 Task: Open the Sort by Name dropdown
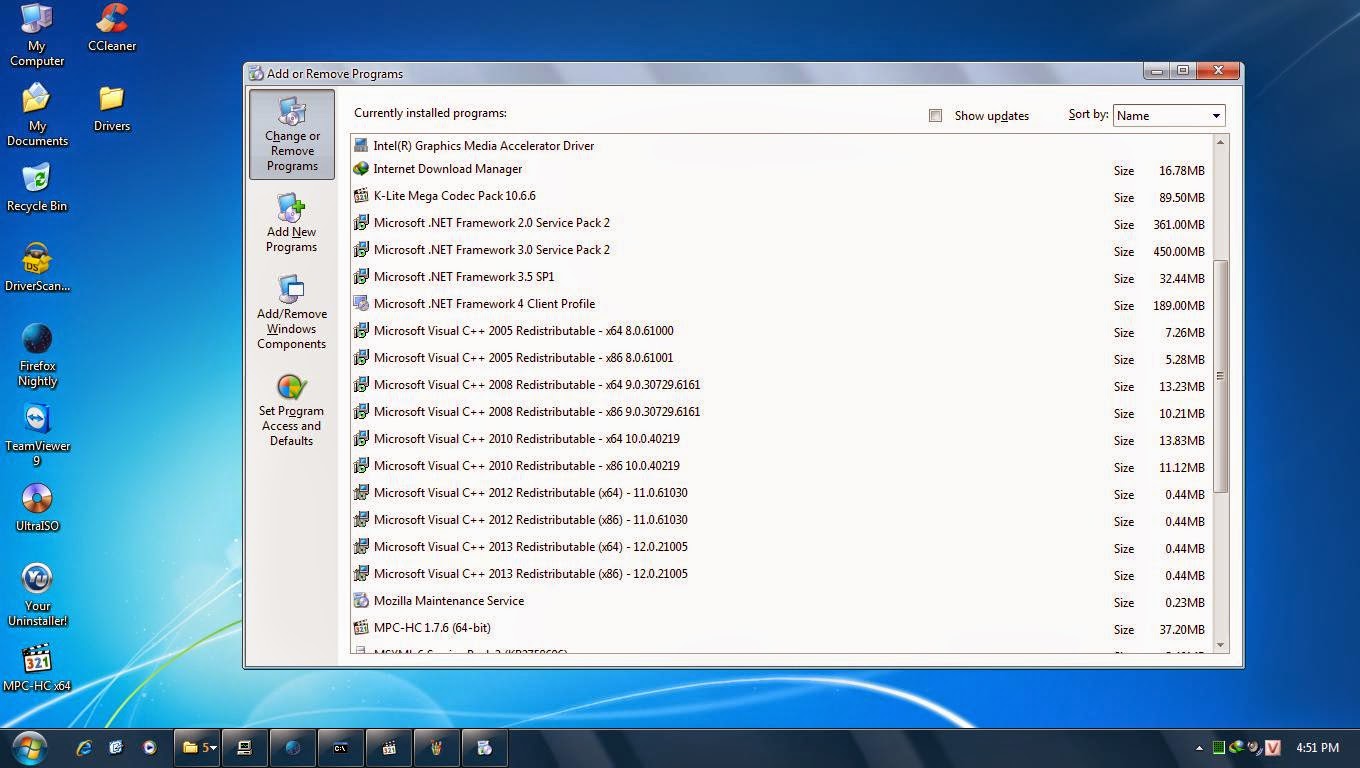tap(1169, 116)
